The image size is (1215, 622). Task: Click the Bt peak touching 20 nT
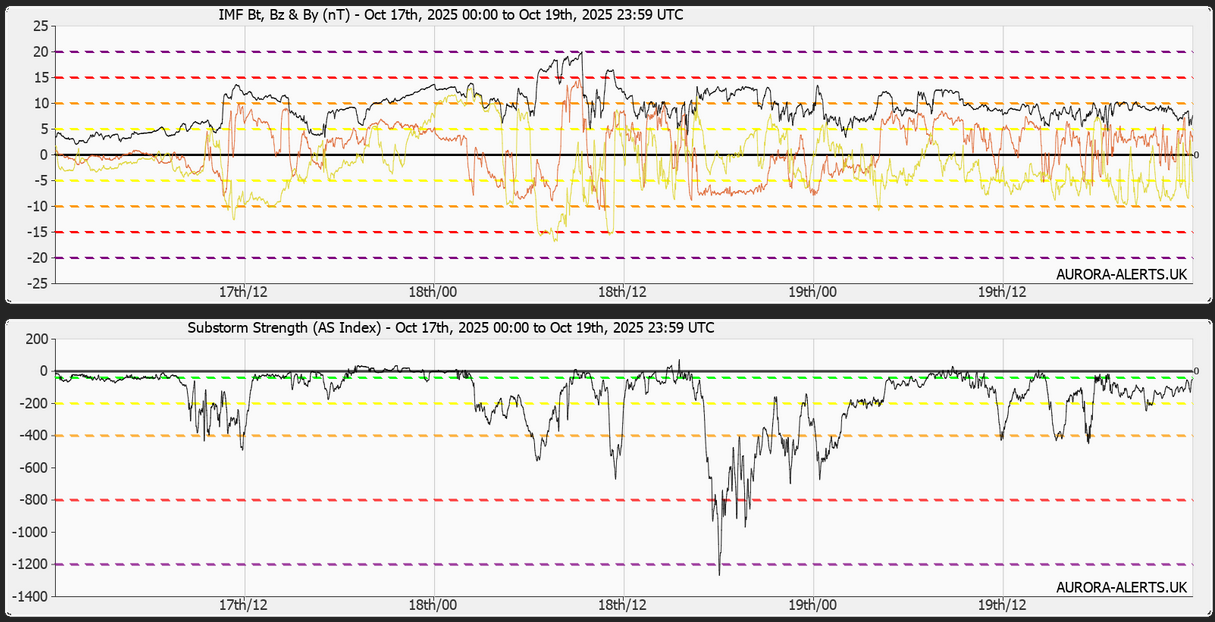(x=580, y=53)
